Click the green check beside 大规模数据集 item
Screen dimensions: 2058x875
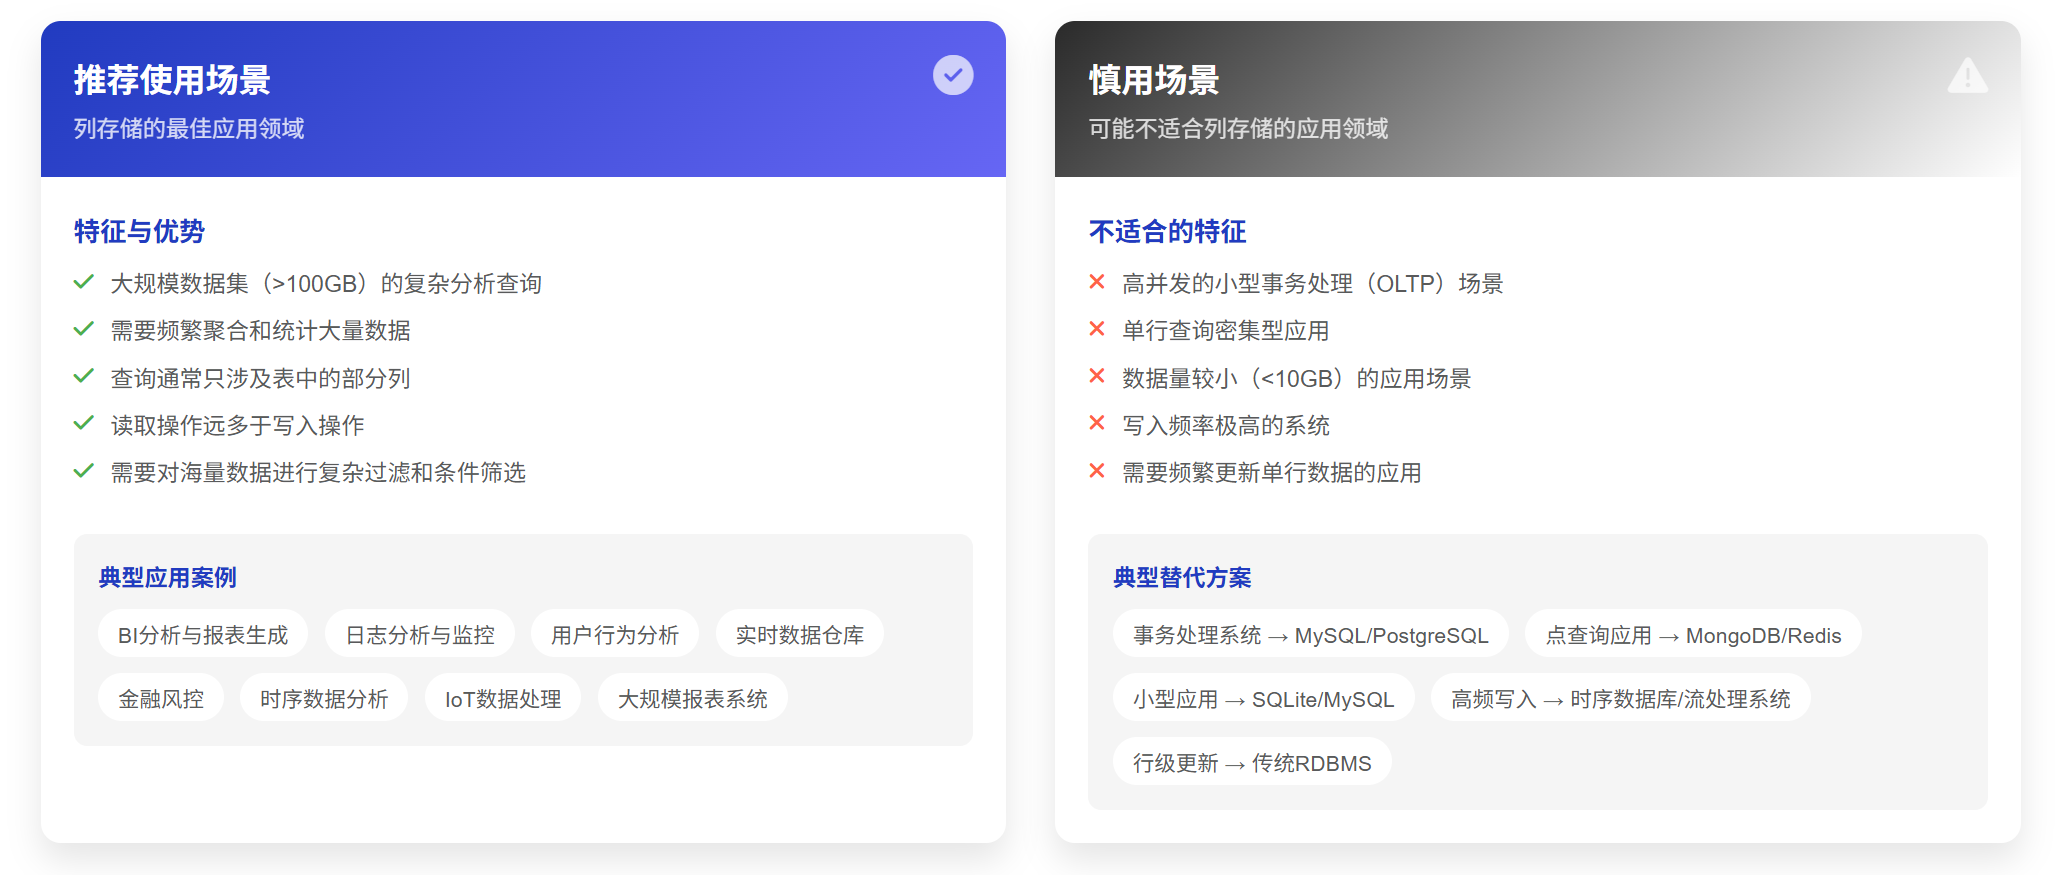tap(84, 282)
